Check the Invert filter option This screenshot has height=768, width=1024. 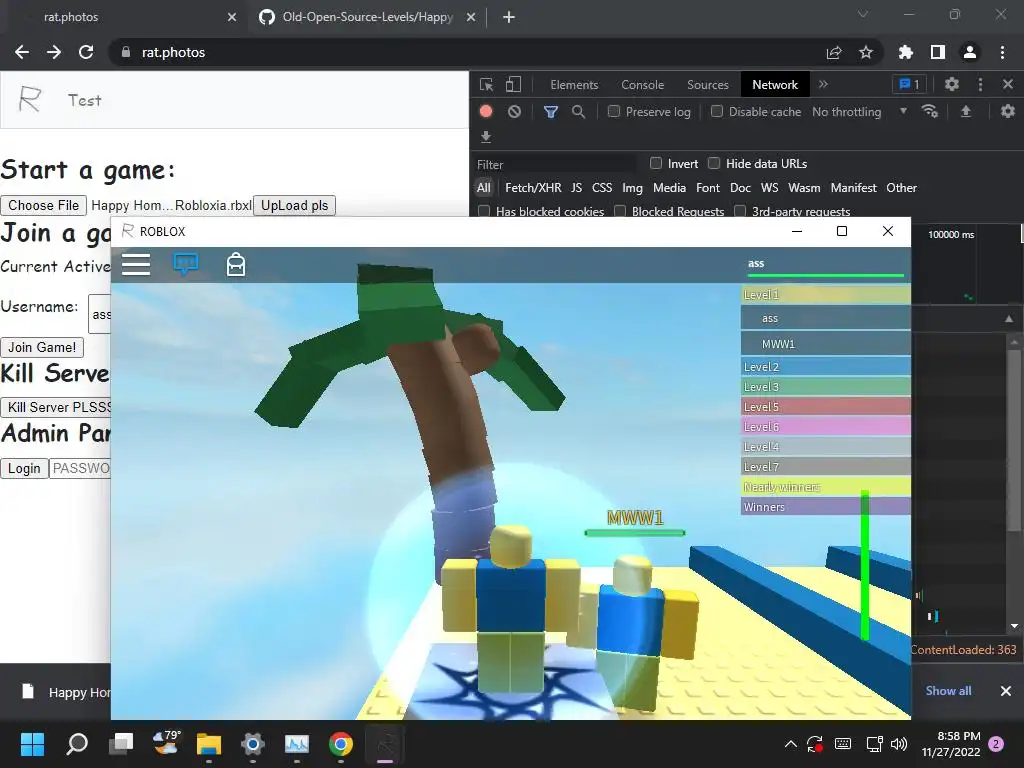point(656,163)
